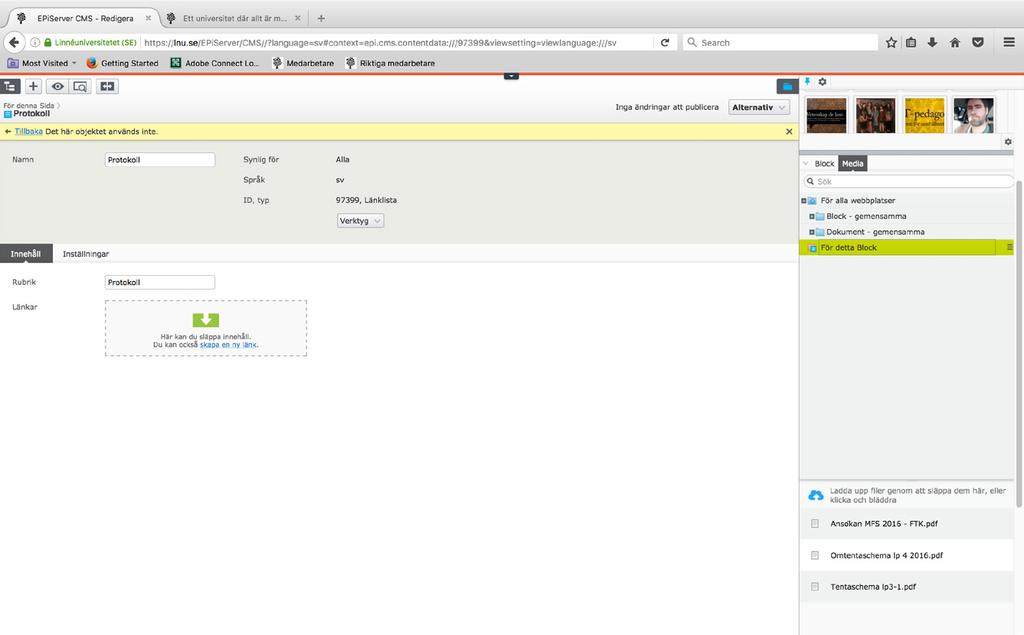Click the blue pin icon in assets pane
Viewport: 1024px width, 635px height.
point(807,82)
